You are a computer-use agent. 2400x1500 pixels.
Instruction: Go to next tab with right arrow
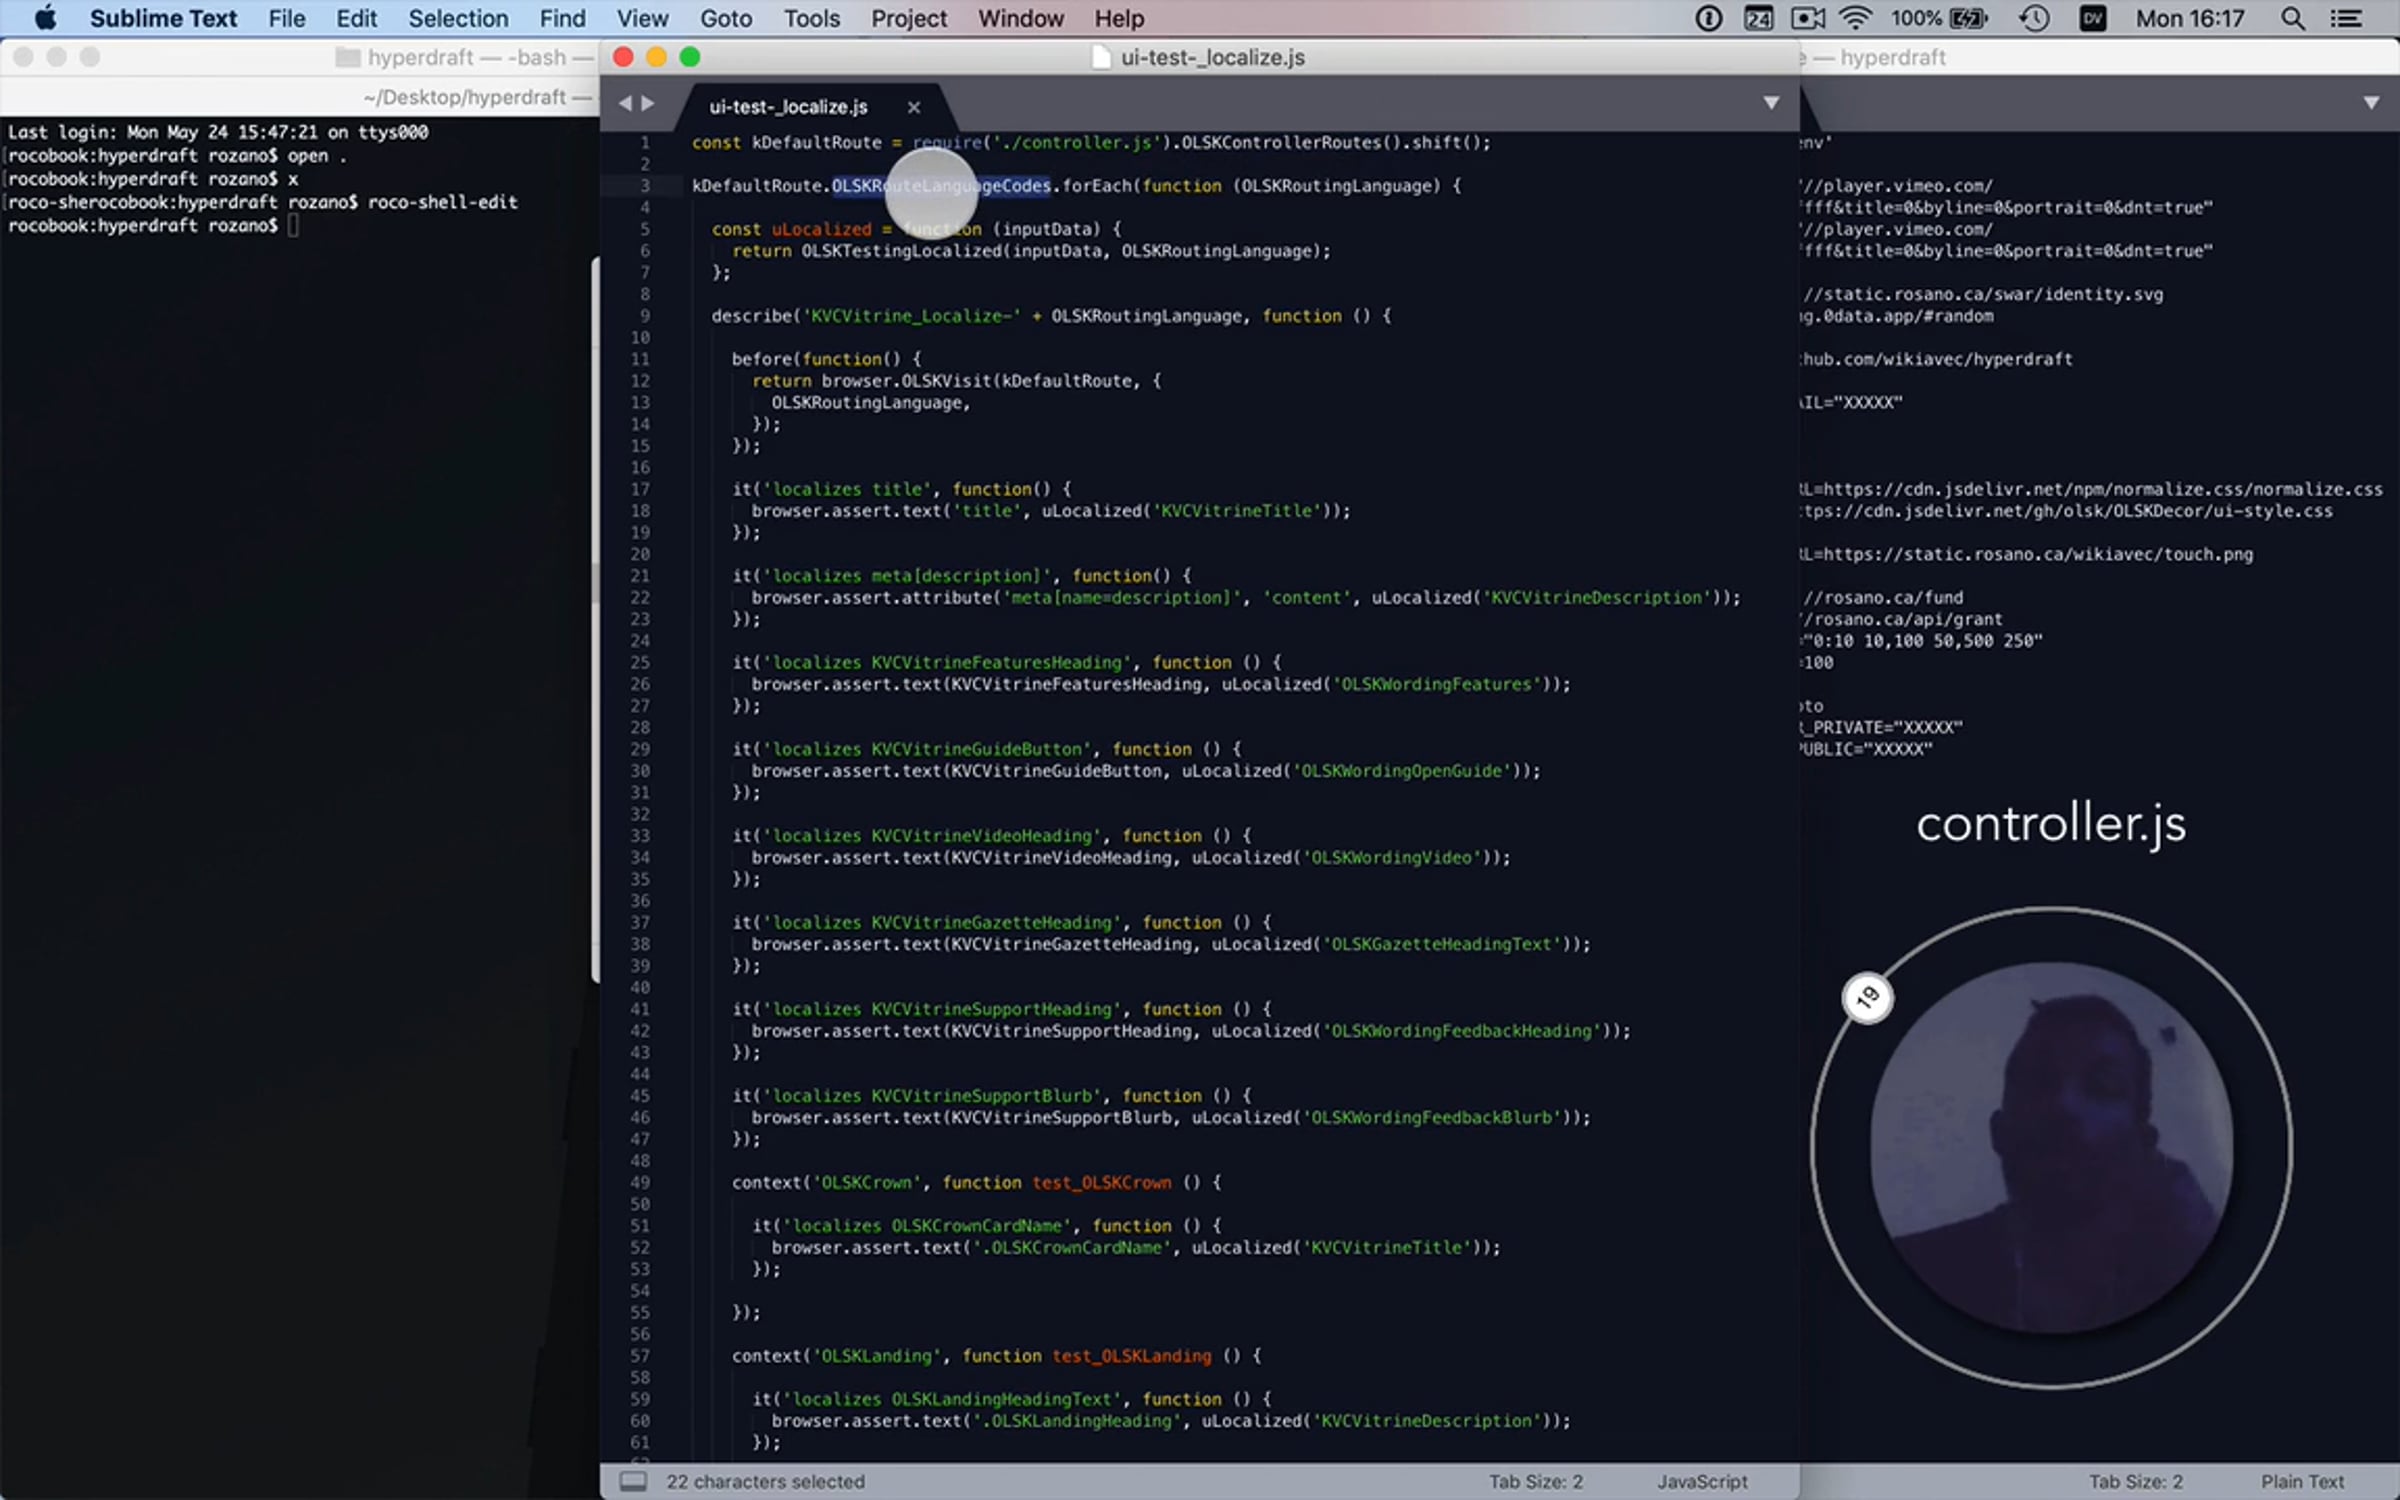coord(648,103)
